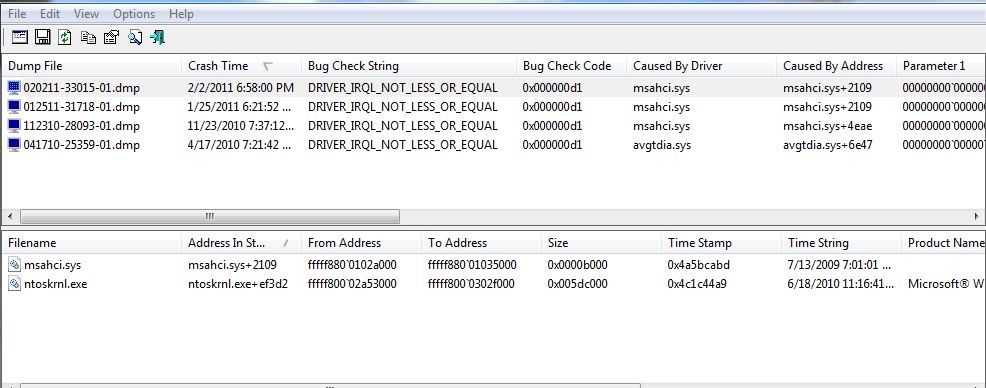
Task: Select dump file 012511-31718-01.dmp
Action: [x=82, y=107]
